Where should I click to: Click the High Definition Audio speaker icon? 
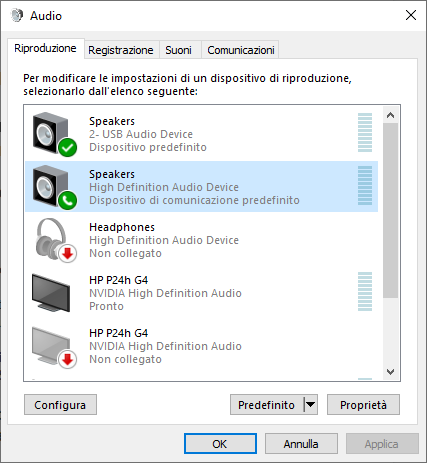[x=55, y=187]
